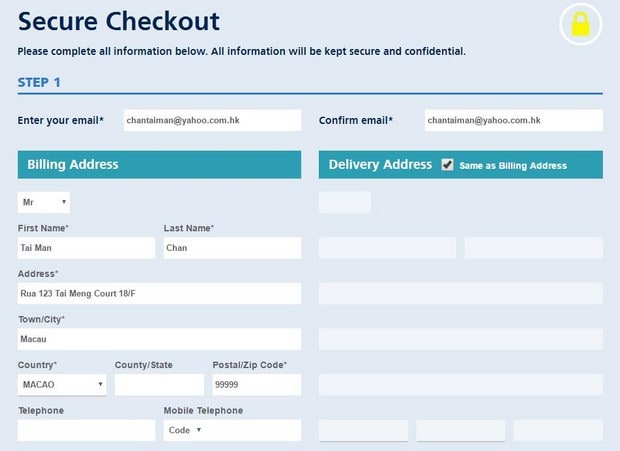Click the Confirm email field

514,120
